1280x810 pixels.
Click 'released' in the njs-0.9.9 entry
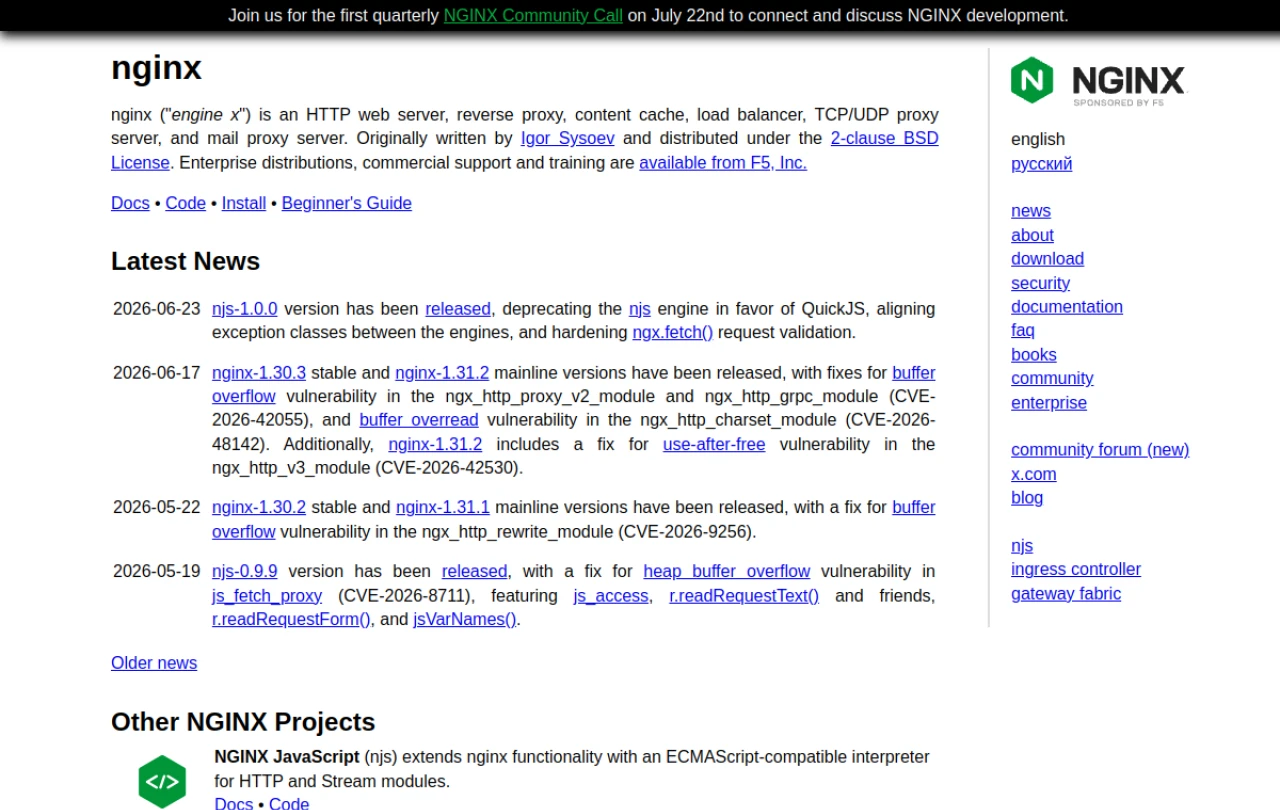point(474,571)
